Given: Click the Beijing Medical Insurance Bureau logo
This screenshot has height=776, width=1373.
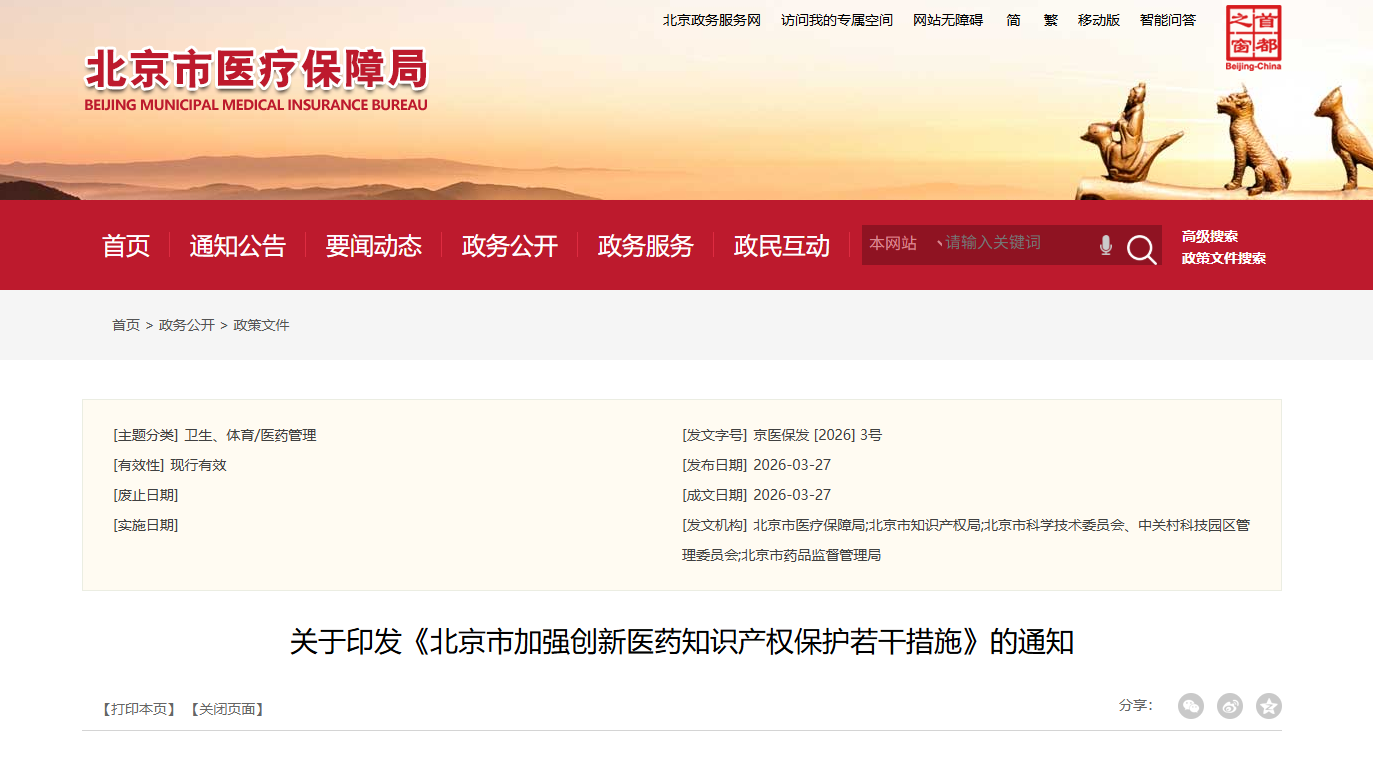Looking at the screenshot, I should [x=256, y=77].
